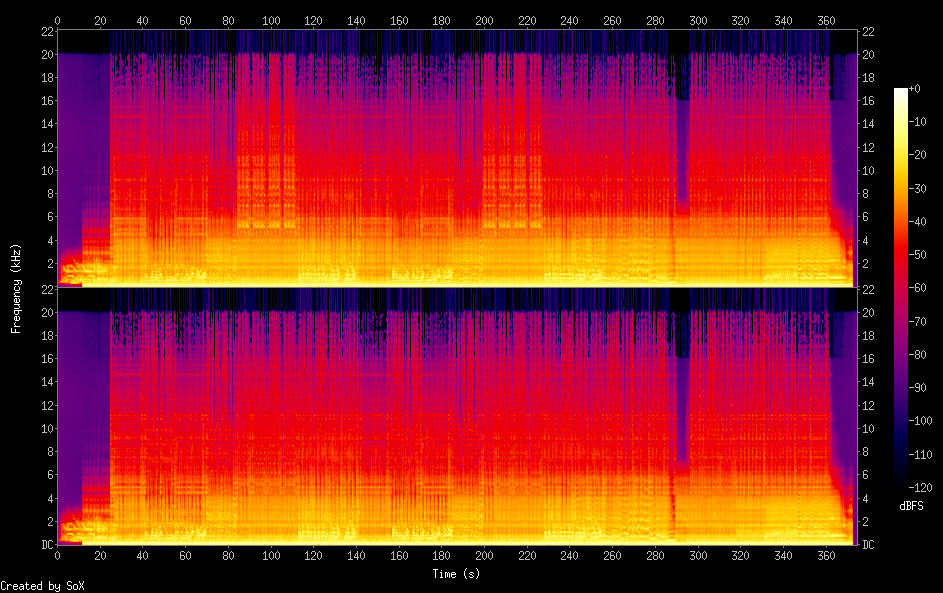
Task: Click the 'DC' label on the left frequency axis
Action: (x=48, y=545)
